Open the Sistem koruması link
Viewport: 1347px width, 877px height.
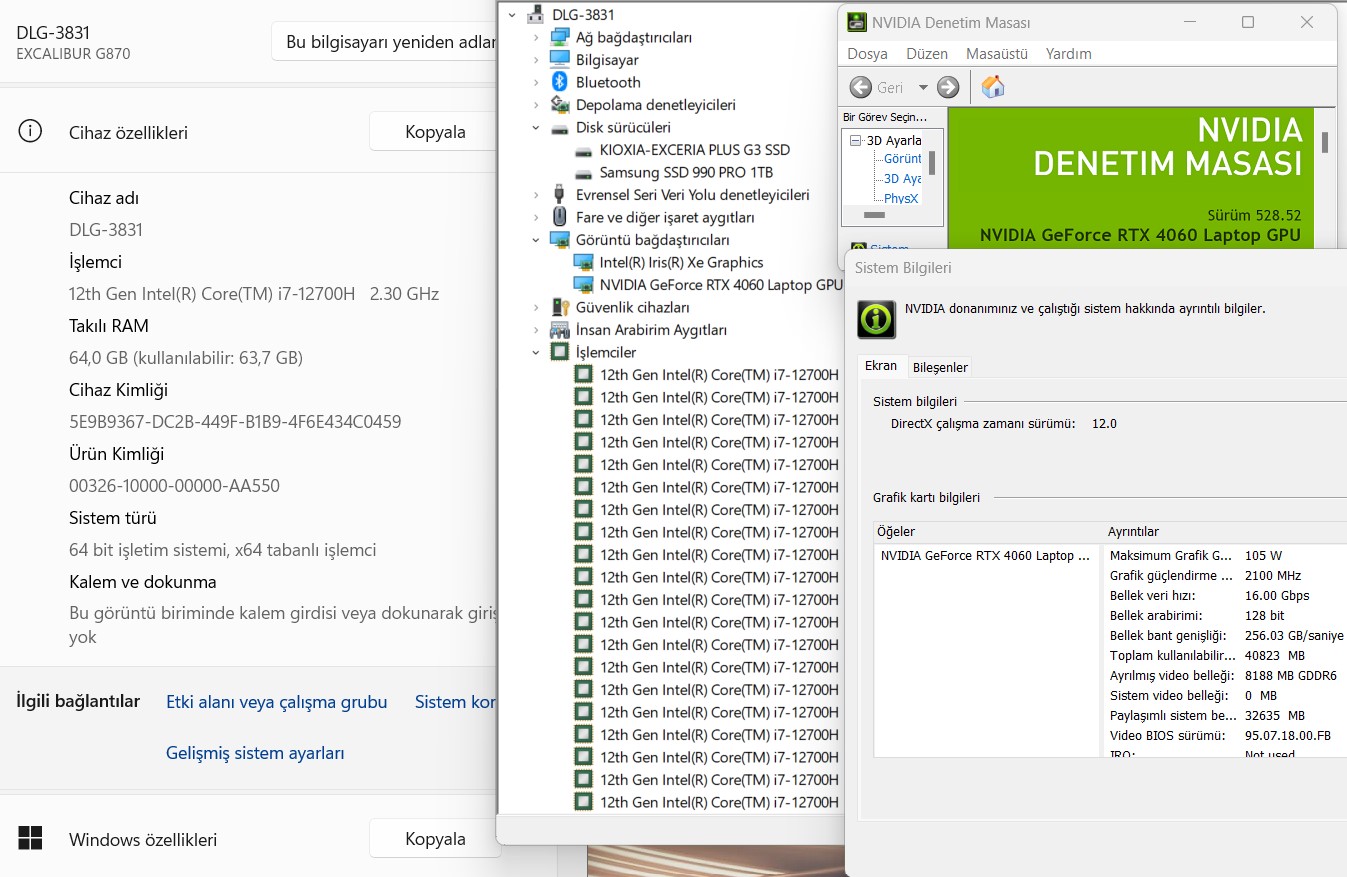[x=456, y=702]
